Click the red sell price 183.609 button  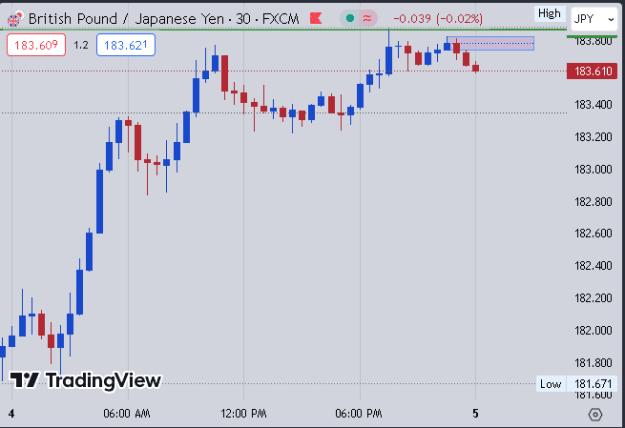[36, 45]
